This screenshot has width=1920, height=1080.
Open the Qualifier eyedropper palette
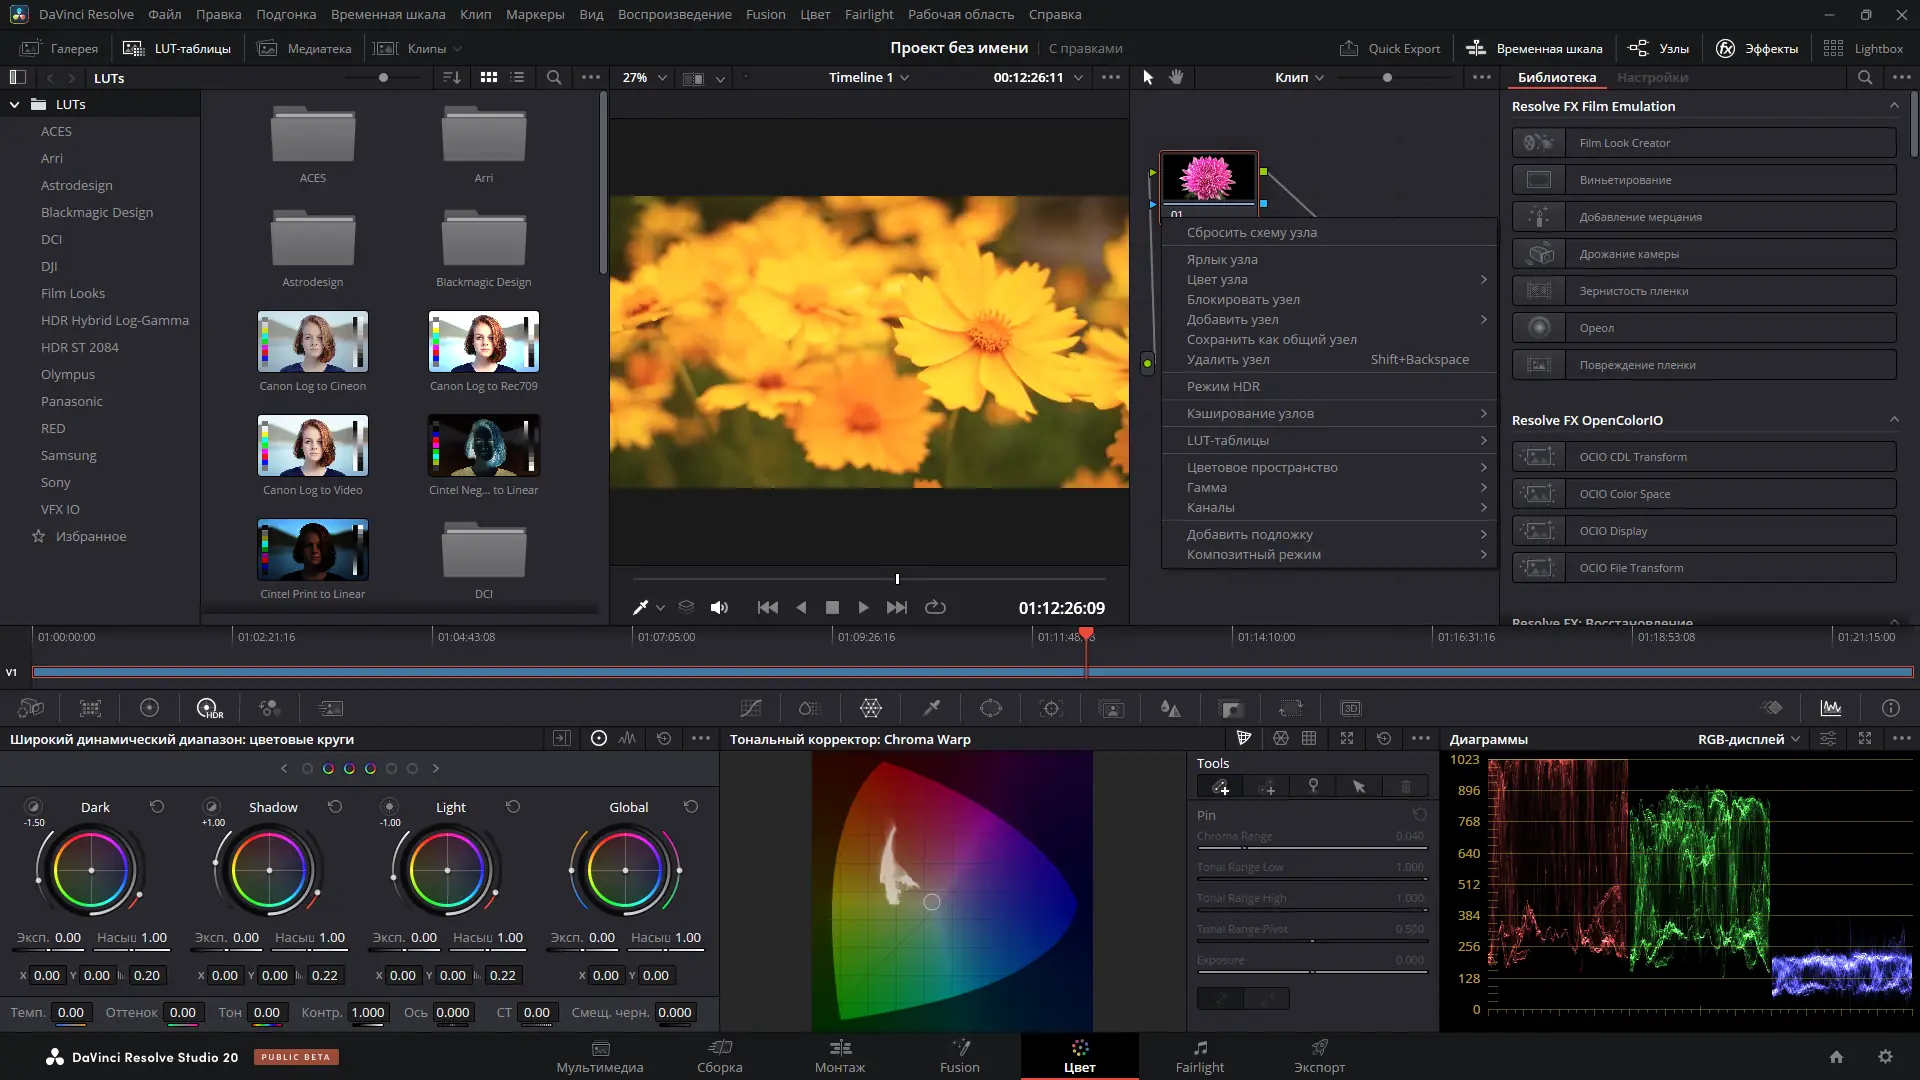point(931,708)
